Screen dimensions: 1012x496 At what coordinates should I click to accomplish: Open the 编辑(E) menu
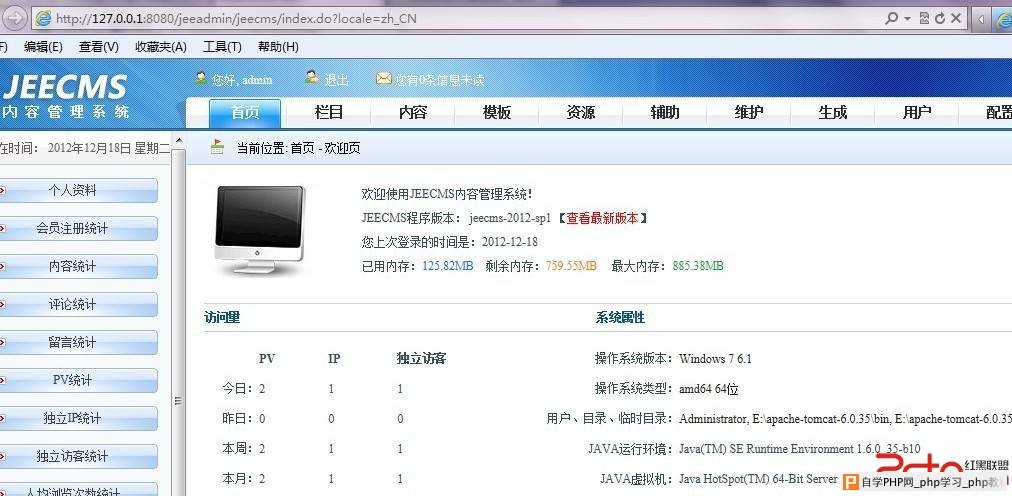pos(43,46)
